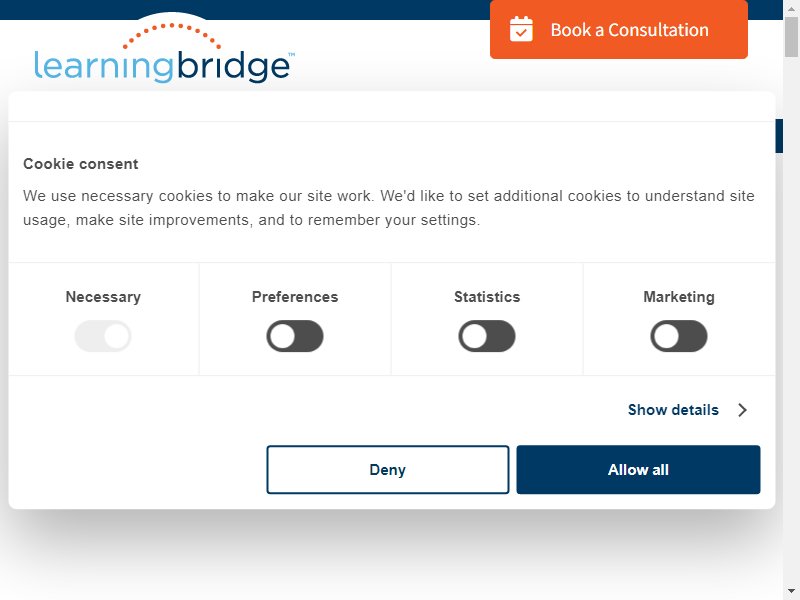
Task: Select the Preferences category label
Action: click(x=295, y=297)
